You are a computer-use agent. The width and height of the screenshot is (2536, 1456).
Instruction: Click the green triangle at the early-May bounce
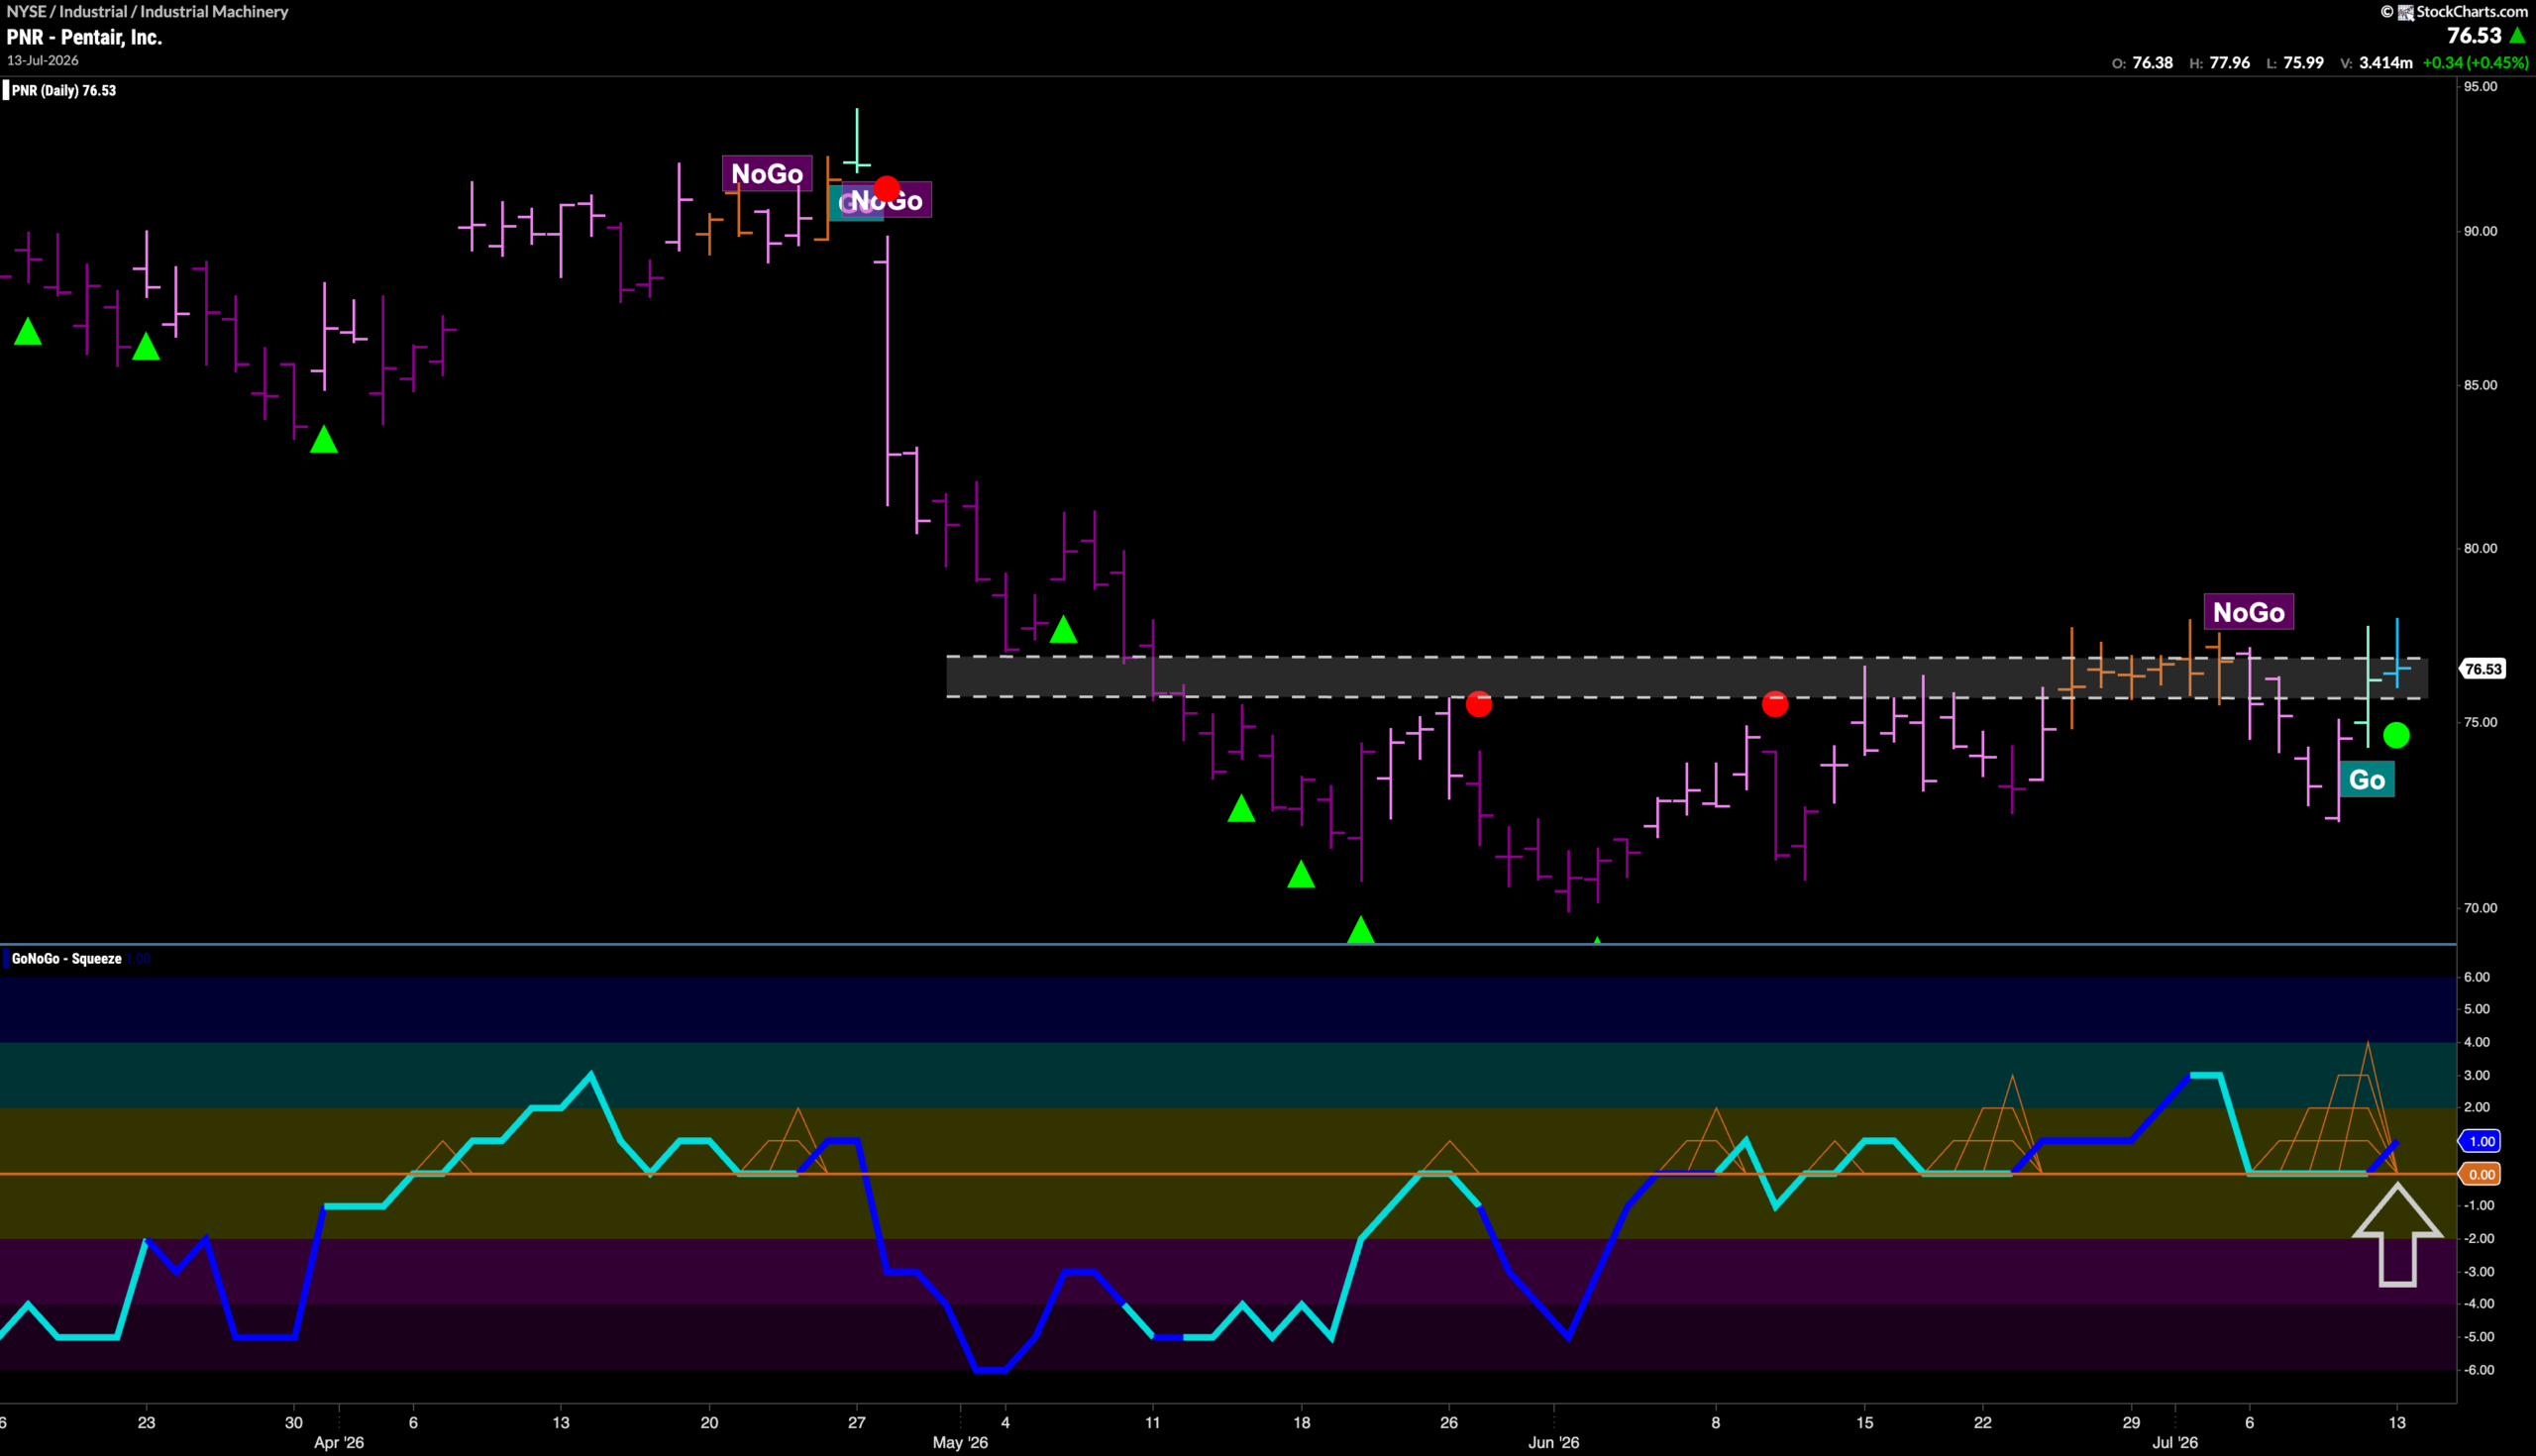[1063, 629]
